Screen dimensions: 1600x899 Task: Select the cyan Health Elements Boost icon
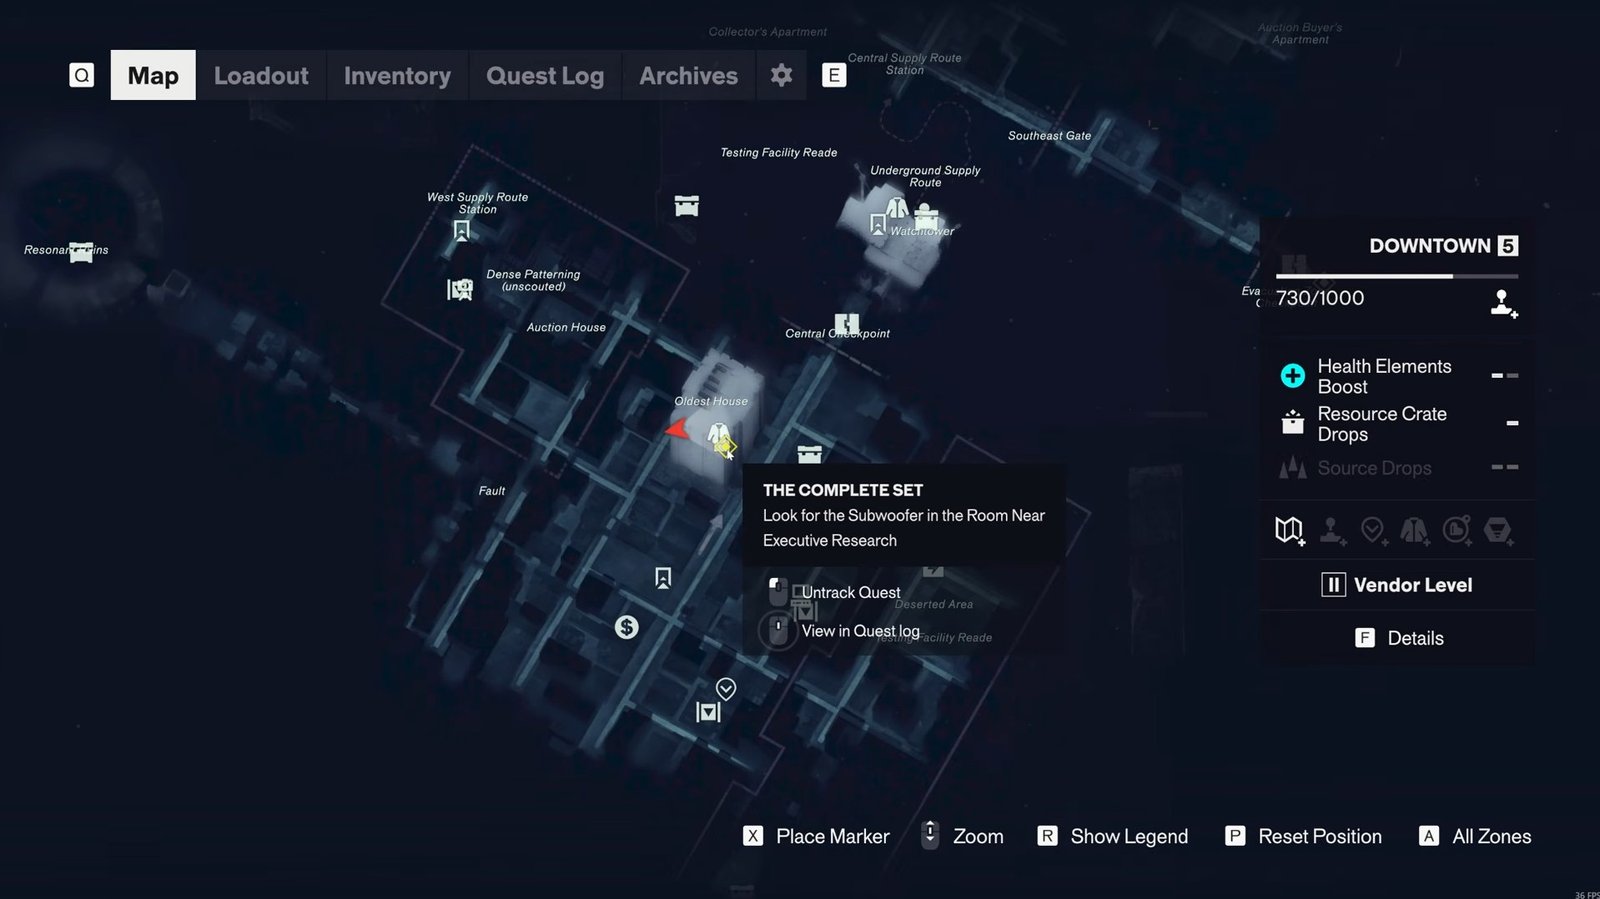click(1293, 376)
